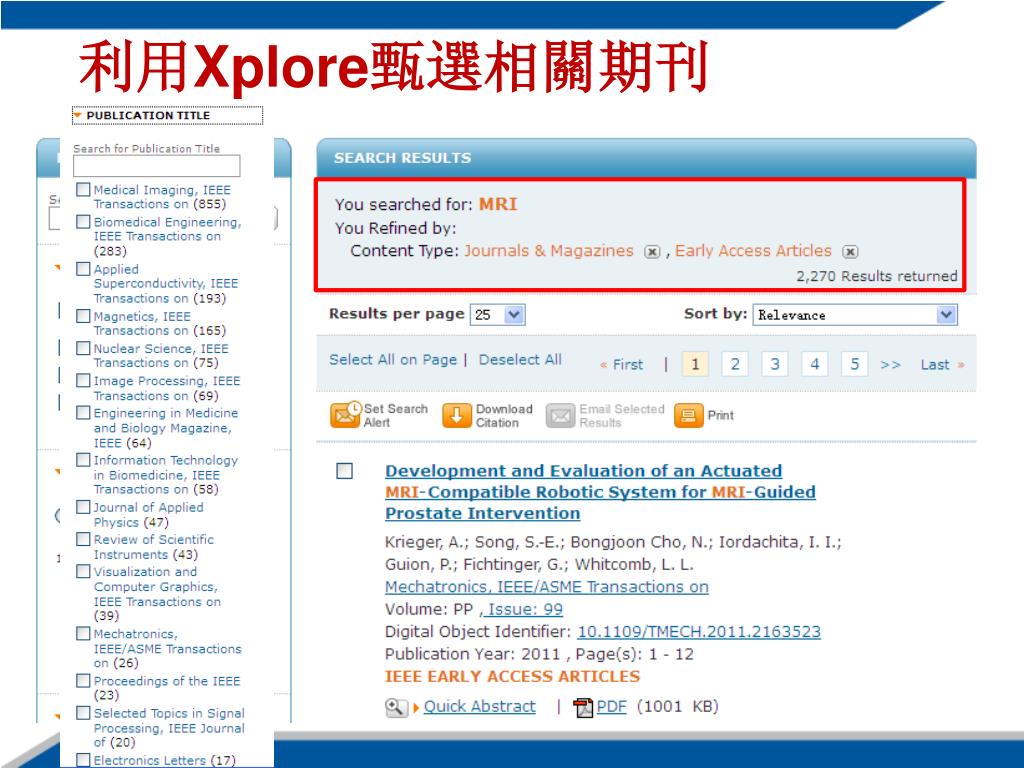This screenshot has width=1024, height=768.
Task: Click the Email Selected Results label
Action: [621, 415]
